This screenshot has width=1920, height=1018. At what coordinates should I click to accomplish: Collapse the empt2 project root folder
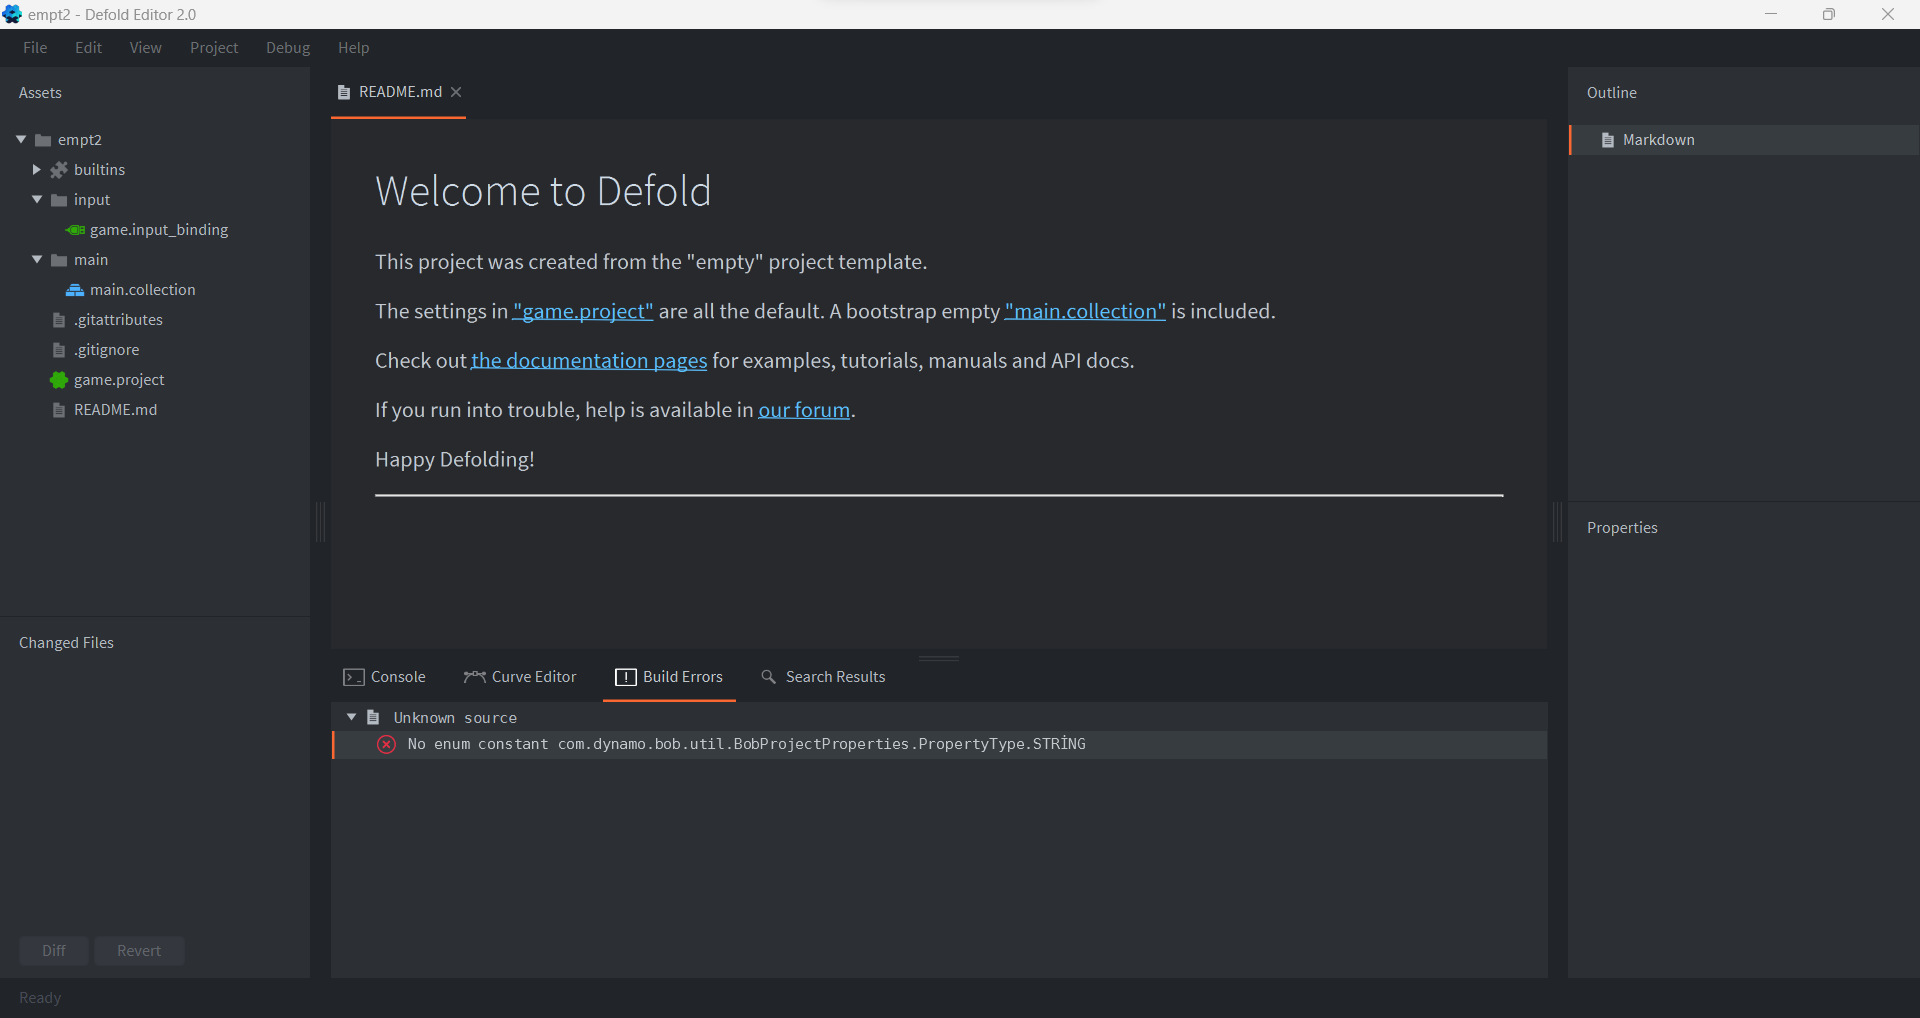(20, 139)
